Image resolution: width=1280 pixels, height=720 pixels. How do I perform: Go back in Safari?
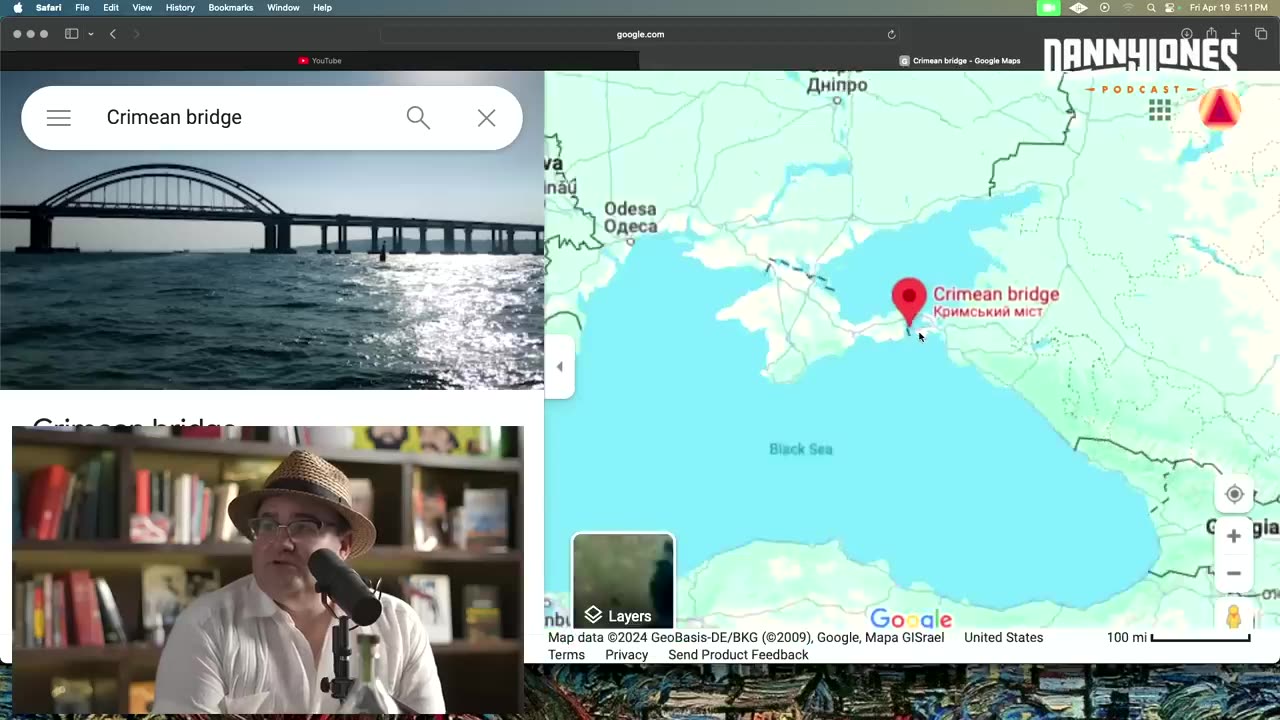[x=113, y=34]
